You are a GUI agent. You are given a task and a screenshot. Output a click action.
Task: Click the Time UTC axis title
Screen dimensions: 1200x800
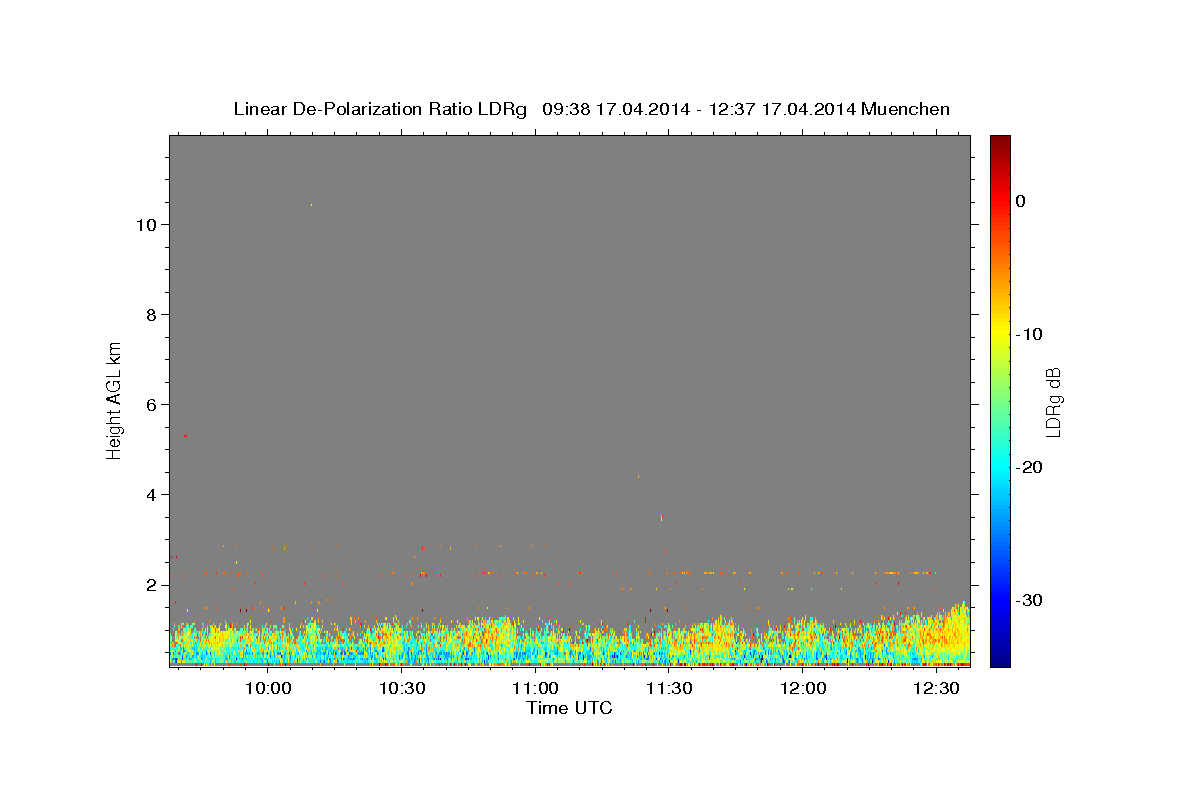click(x=569, y=708)
